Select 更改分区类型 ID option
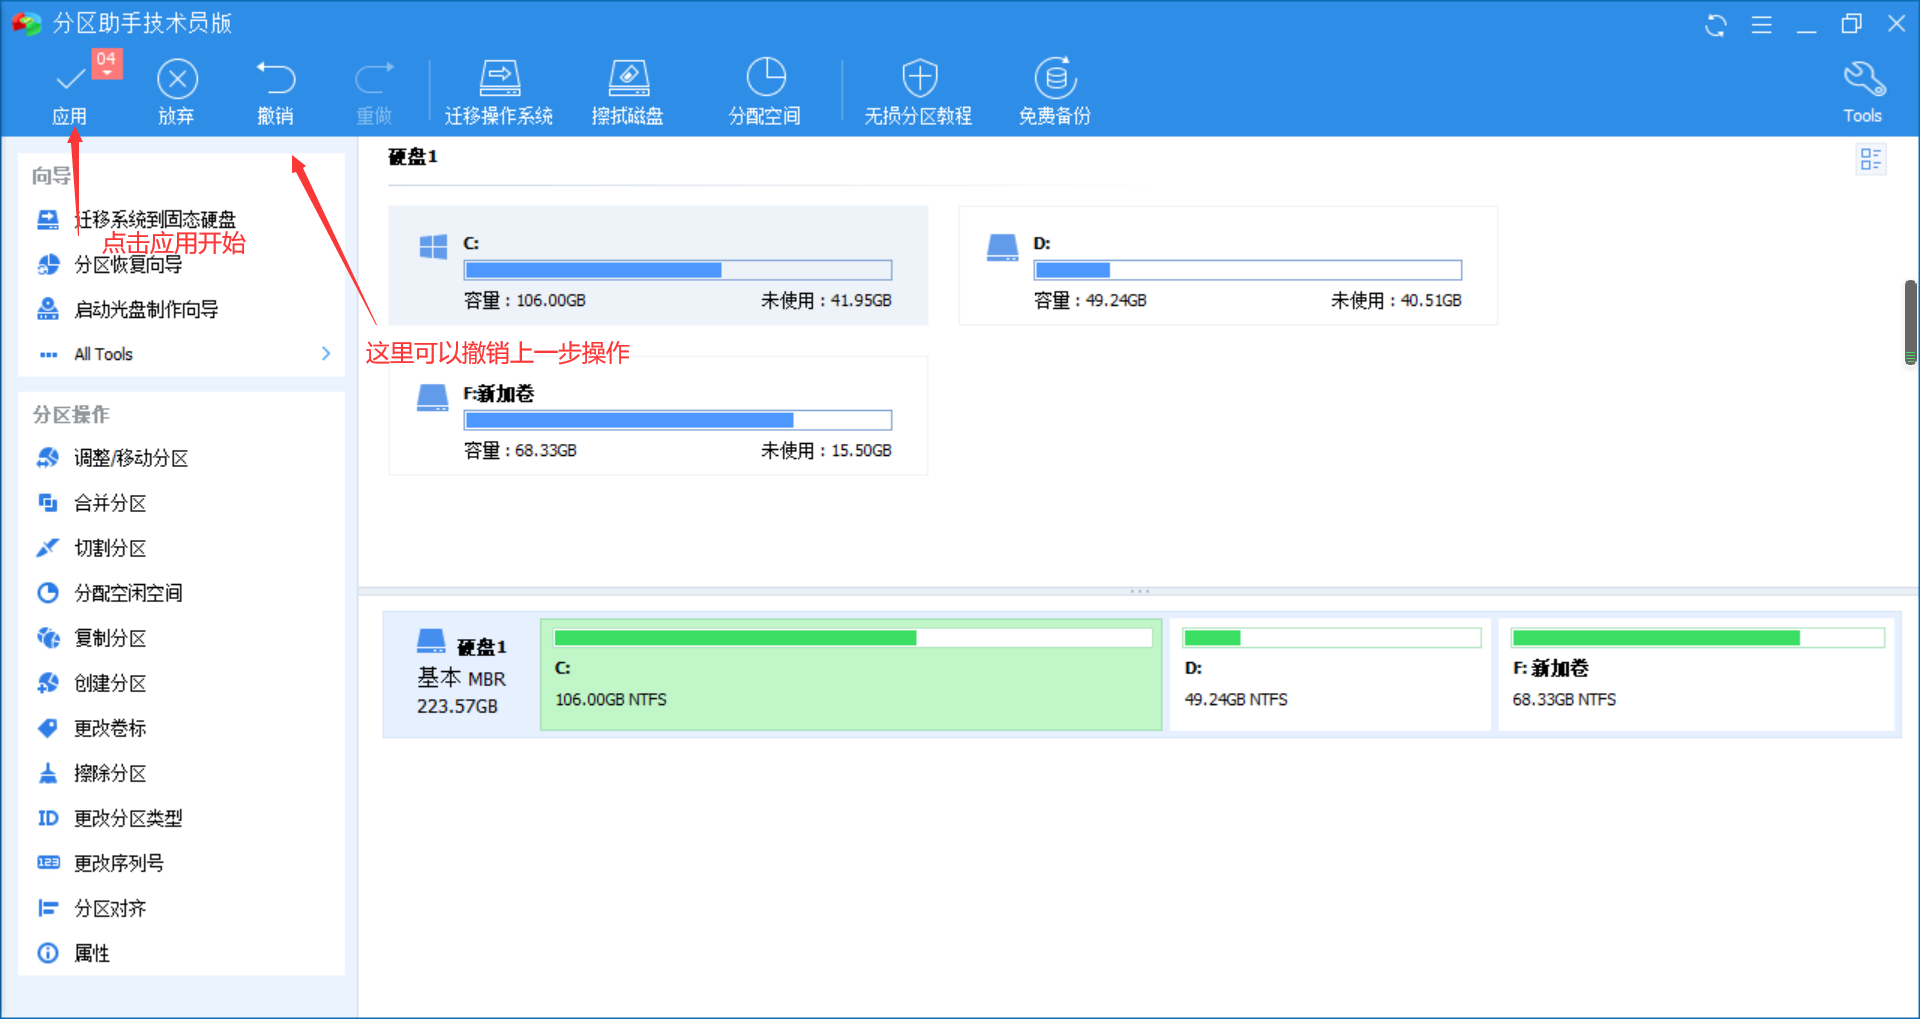1920x1019 pixels. [128, 818]
